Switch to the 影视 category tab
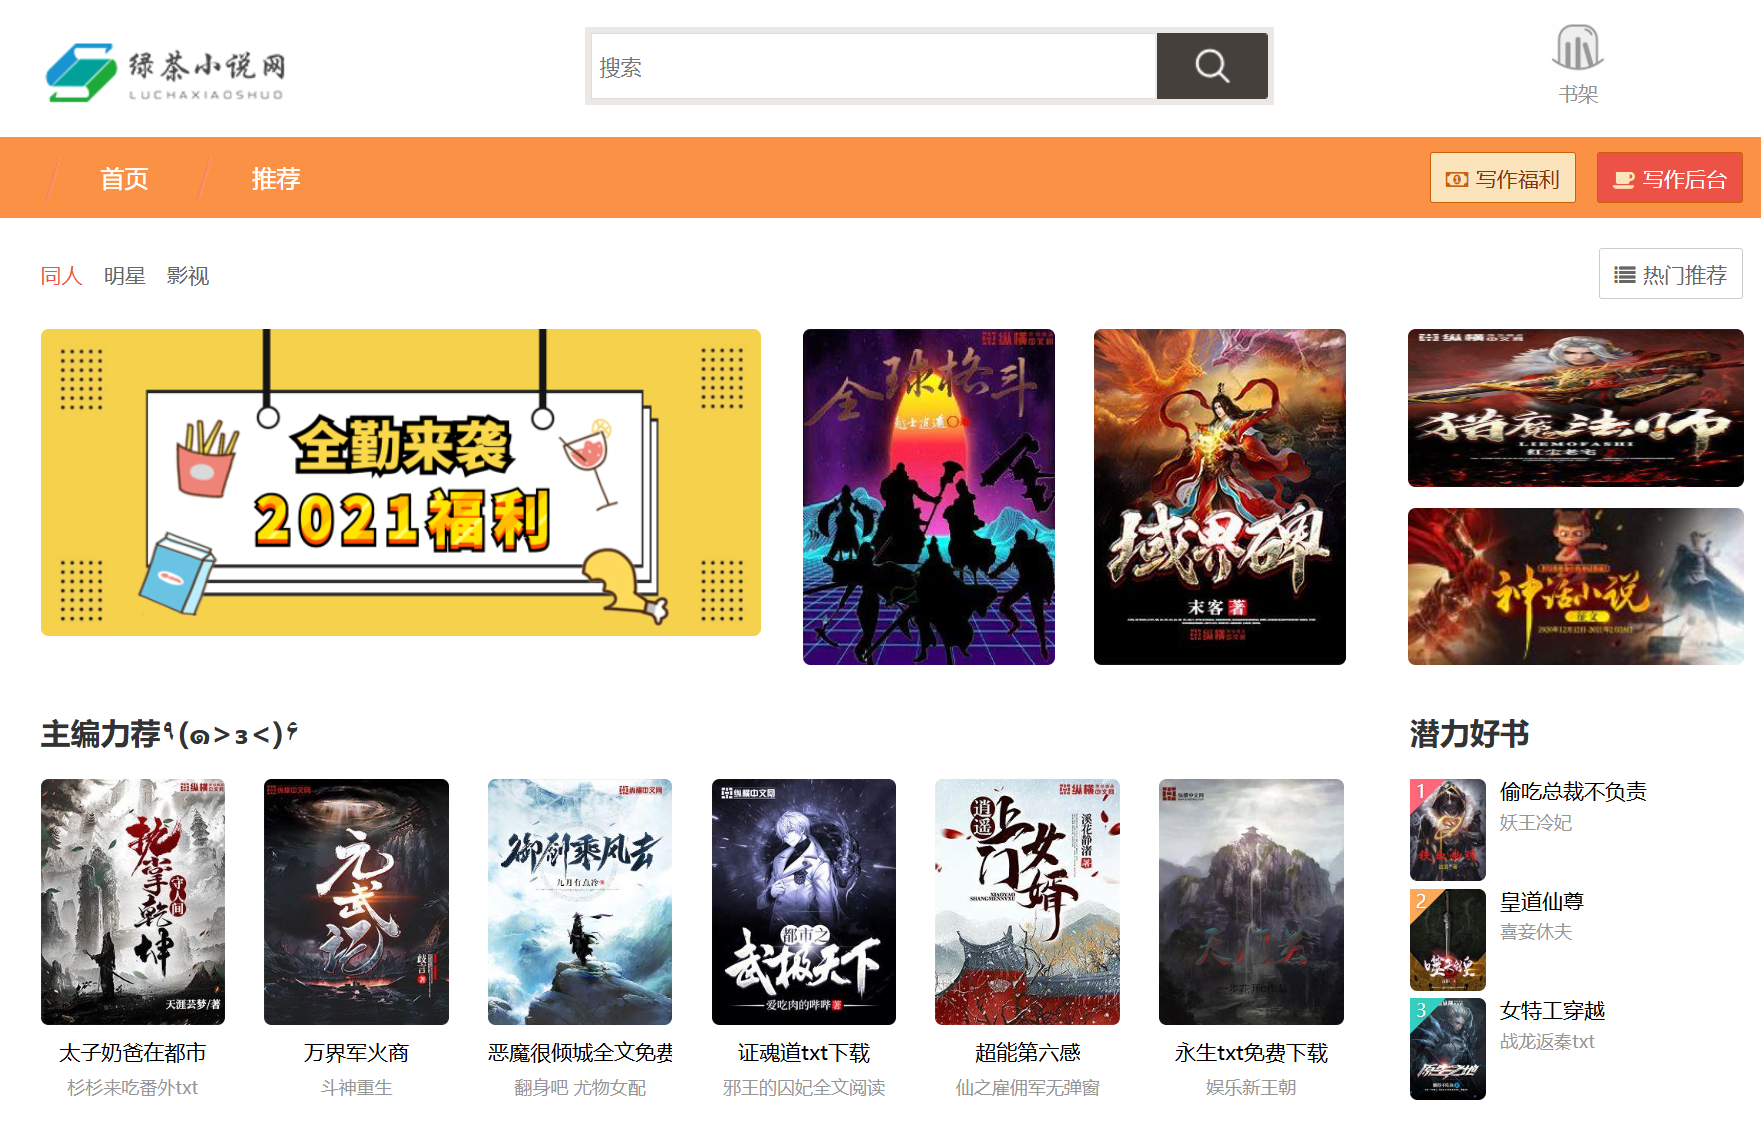Image resolution: width=1761 pixels, height=1144 pixels. click(x=187, y=276)
